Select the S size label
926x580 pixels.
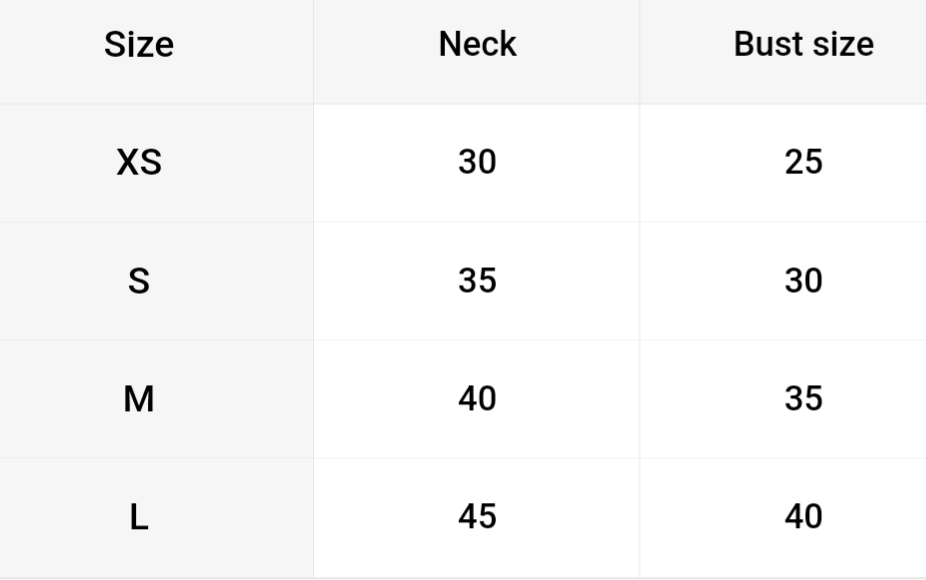click(139, 281)
